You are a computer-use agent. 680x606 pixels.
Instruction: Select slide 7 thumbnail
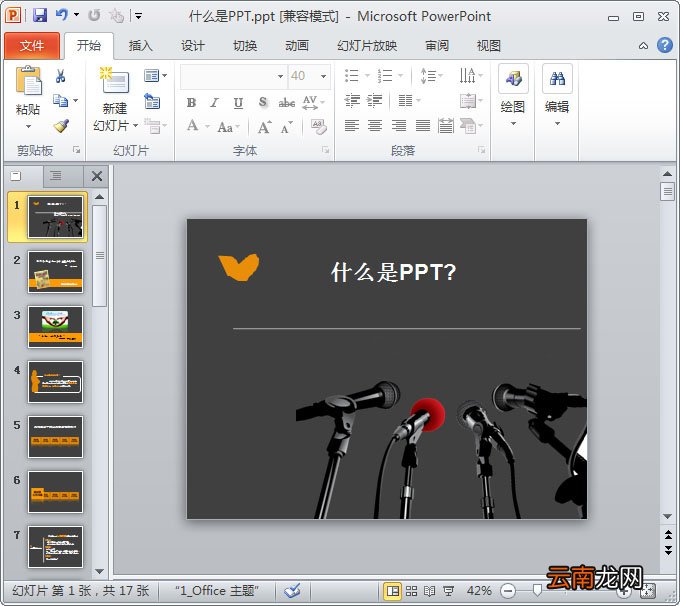coord(55,547)
